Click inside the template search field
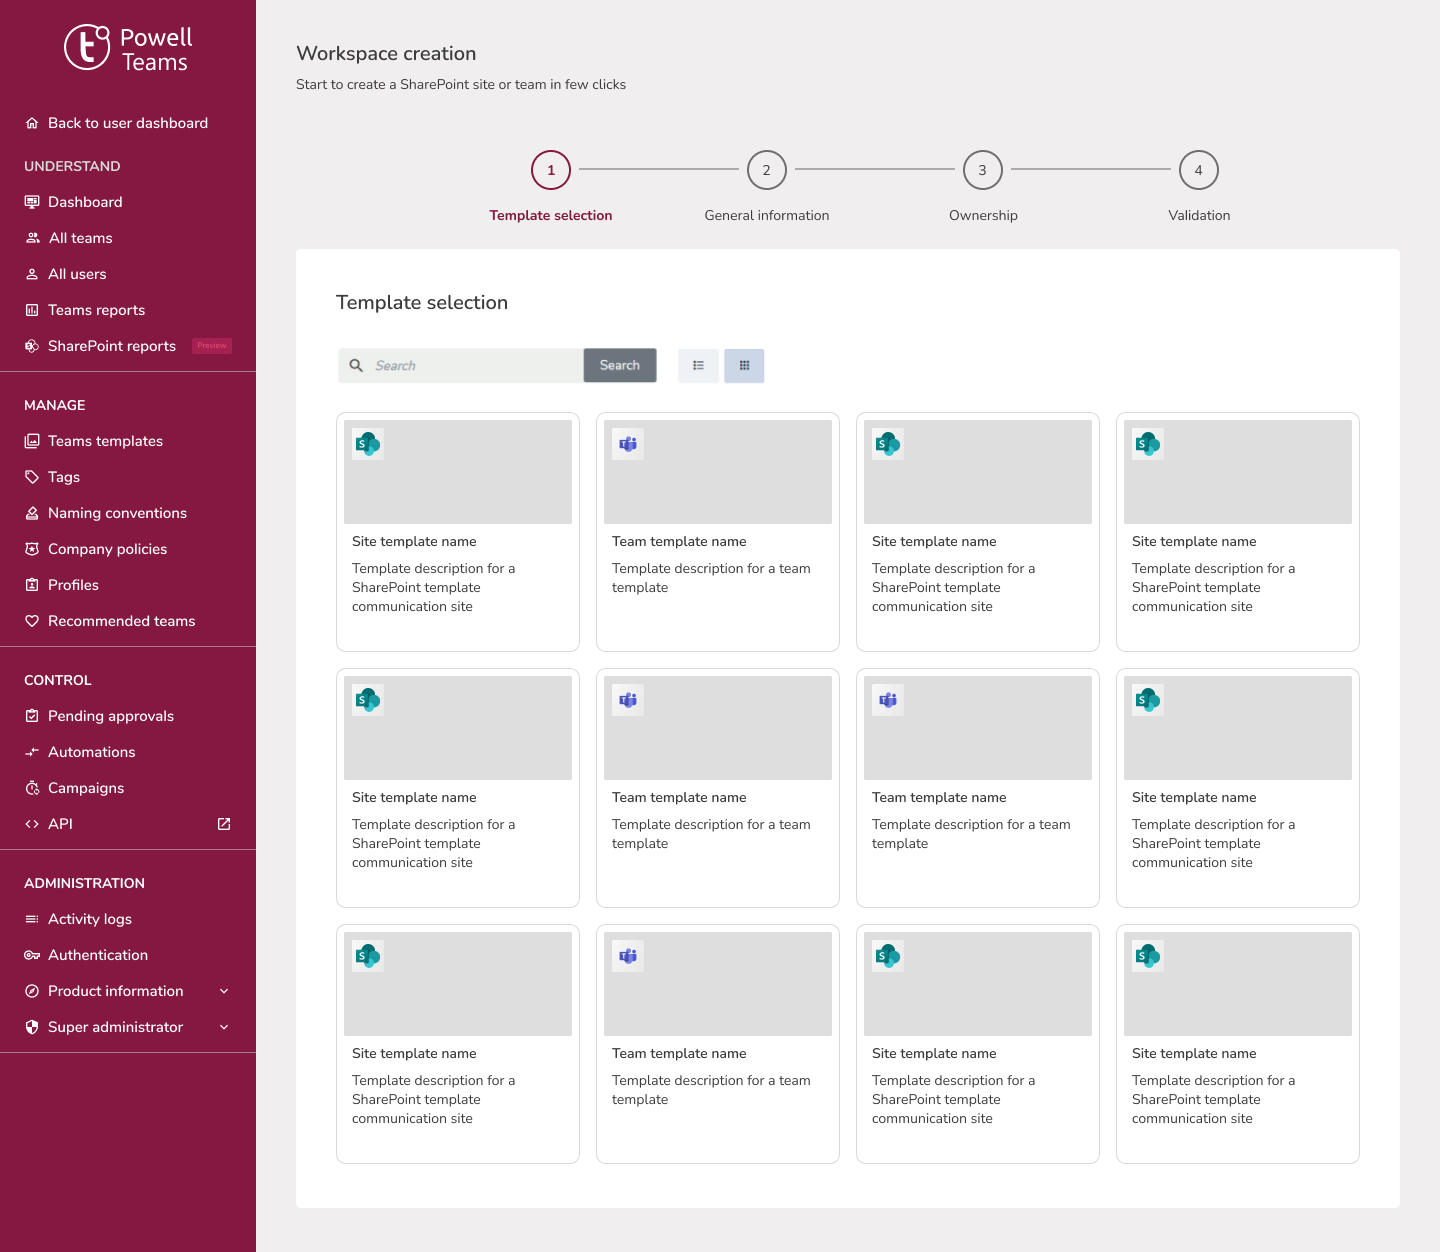The height and width of the screenshot is (1252, 1440). click(x=470, y=365)
